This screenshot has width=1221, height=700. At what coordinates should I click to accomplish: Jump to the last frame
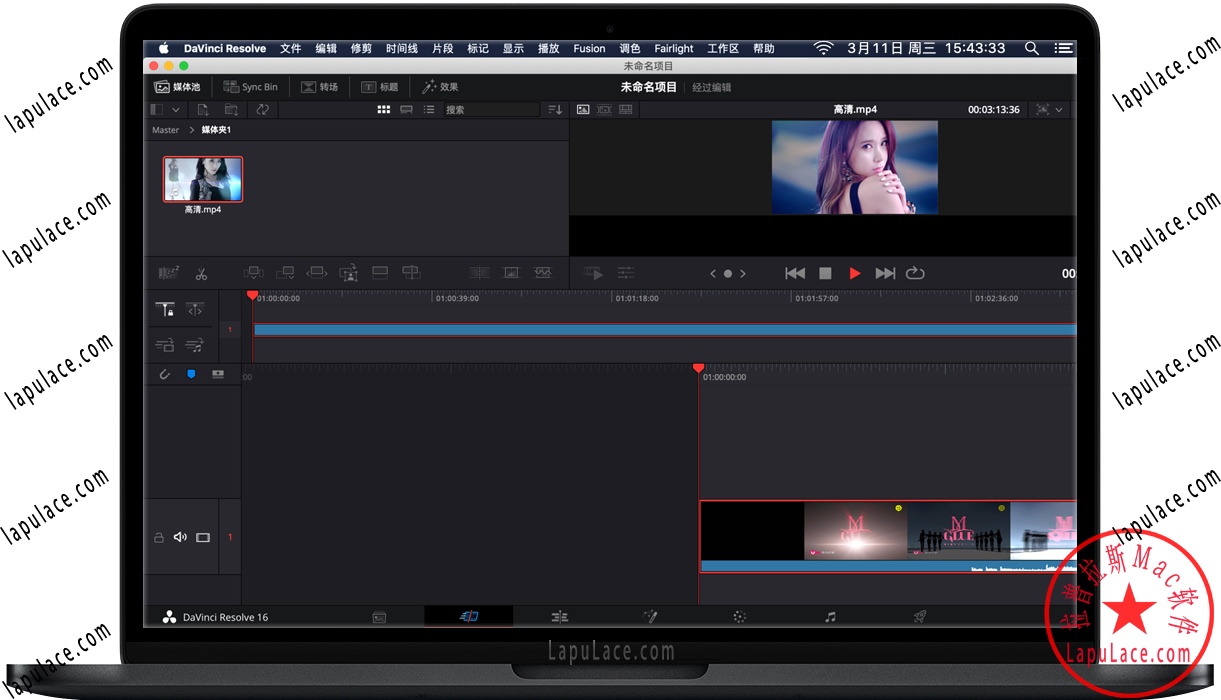(x=885, y=273)
